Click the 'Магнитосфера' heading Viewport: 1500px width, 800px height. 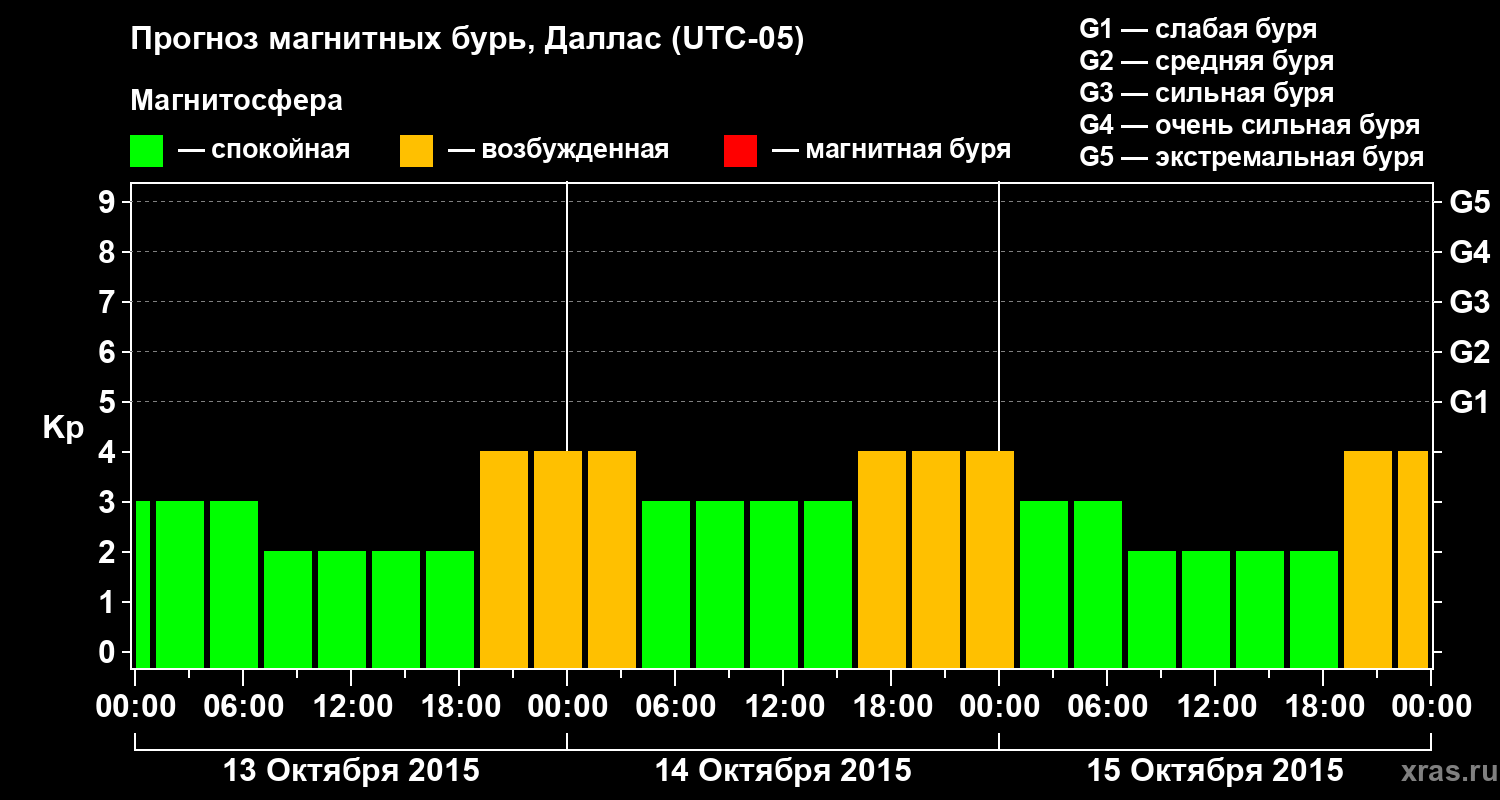click(236, 101)
